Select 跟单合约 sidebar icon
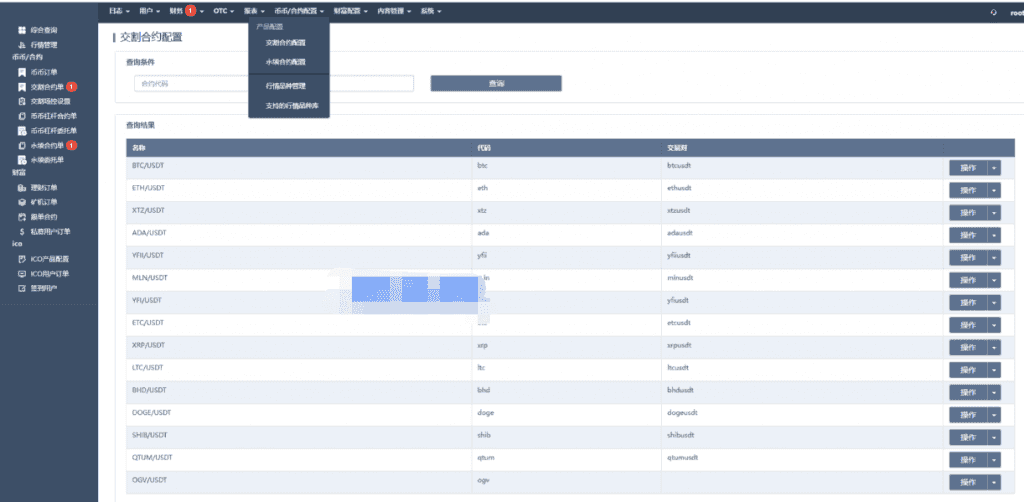Viewport: 1024px width, 502px height. pos(22,217)
